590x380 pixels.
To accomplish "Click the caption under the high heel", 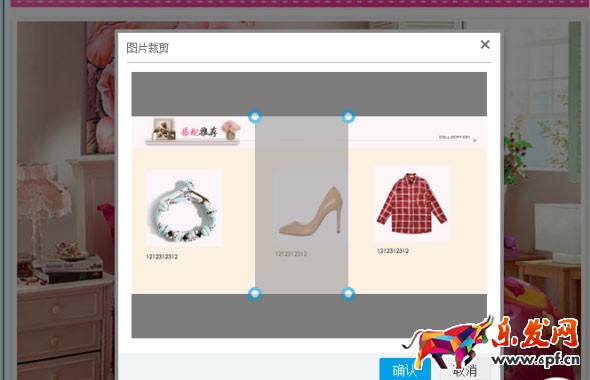I will click(x=291, y=254).
